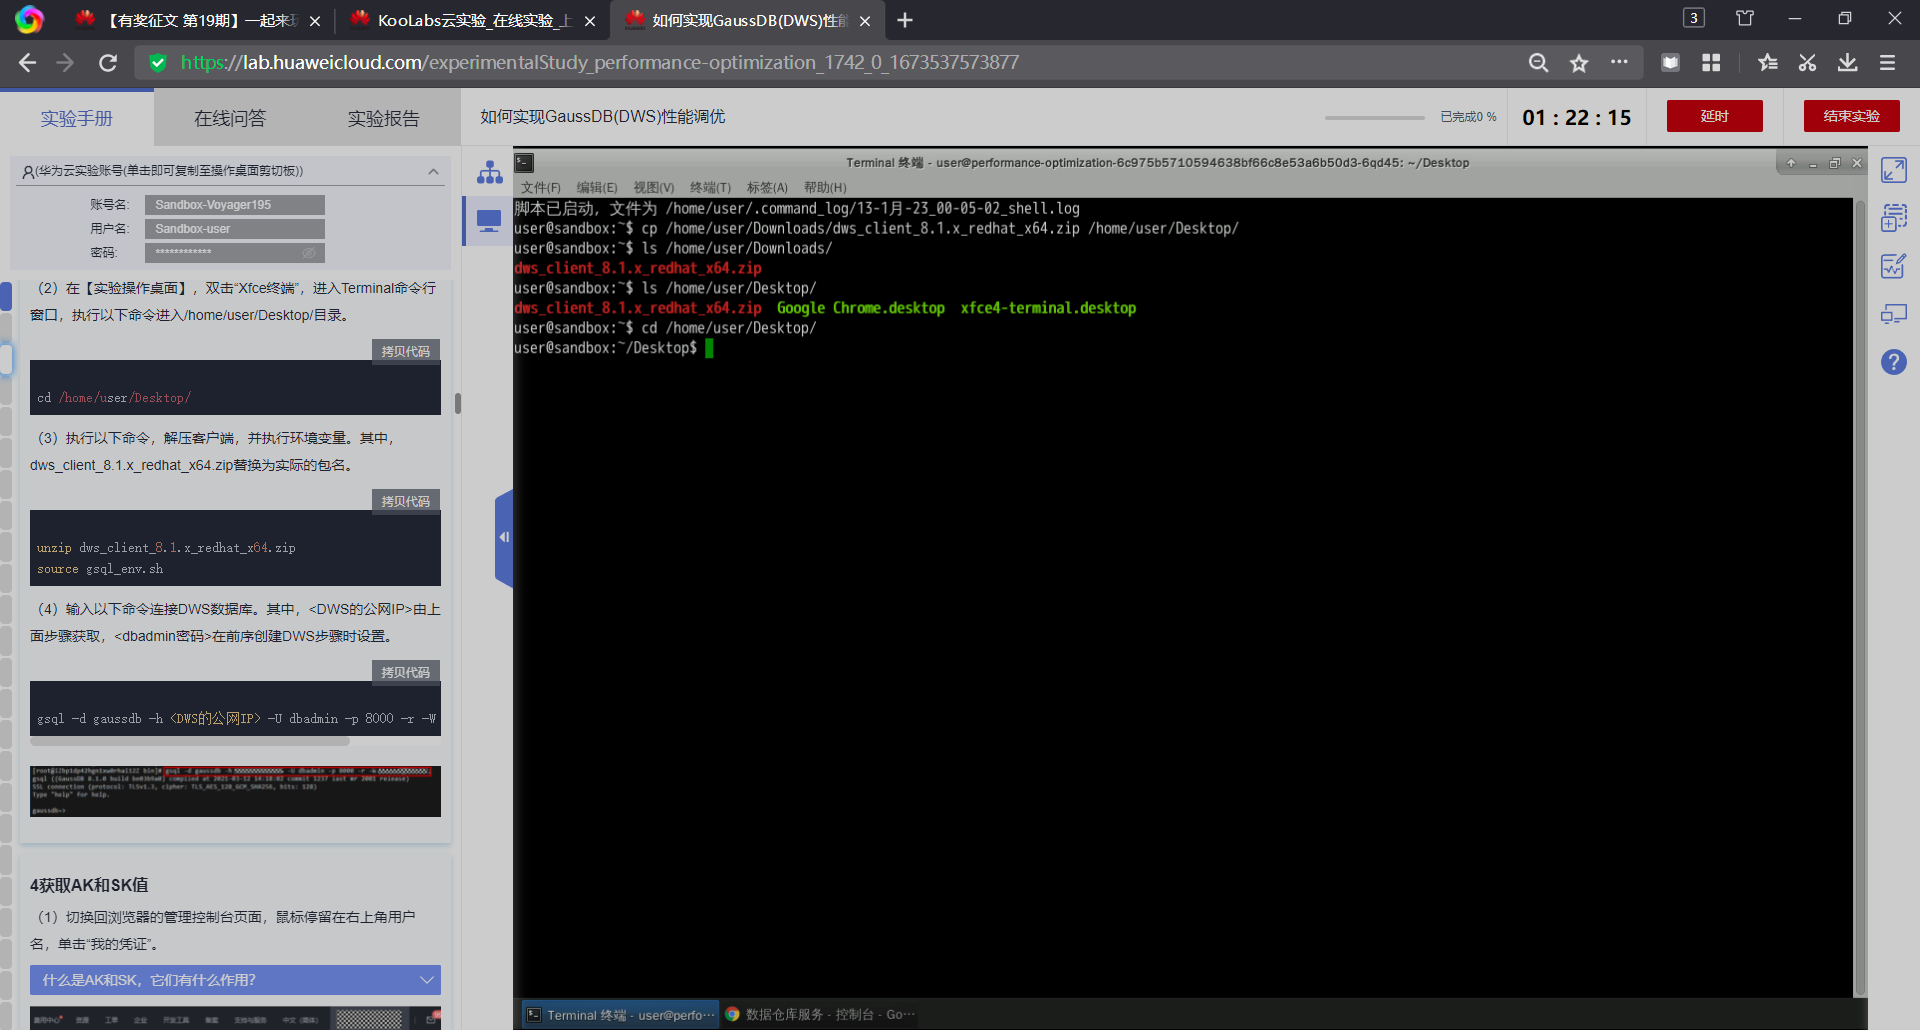
Task: Bookmark this page with the star icon
Action: (x=1579, y=63)
